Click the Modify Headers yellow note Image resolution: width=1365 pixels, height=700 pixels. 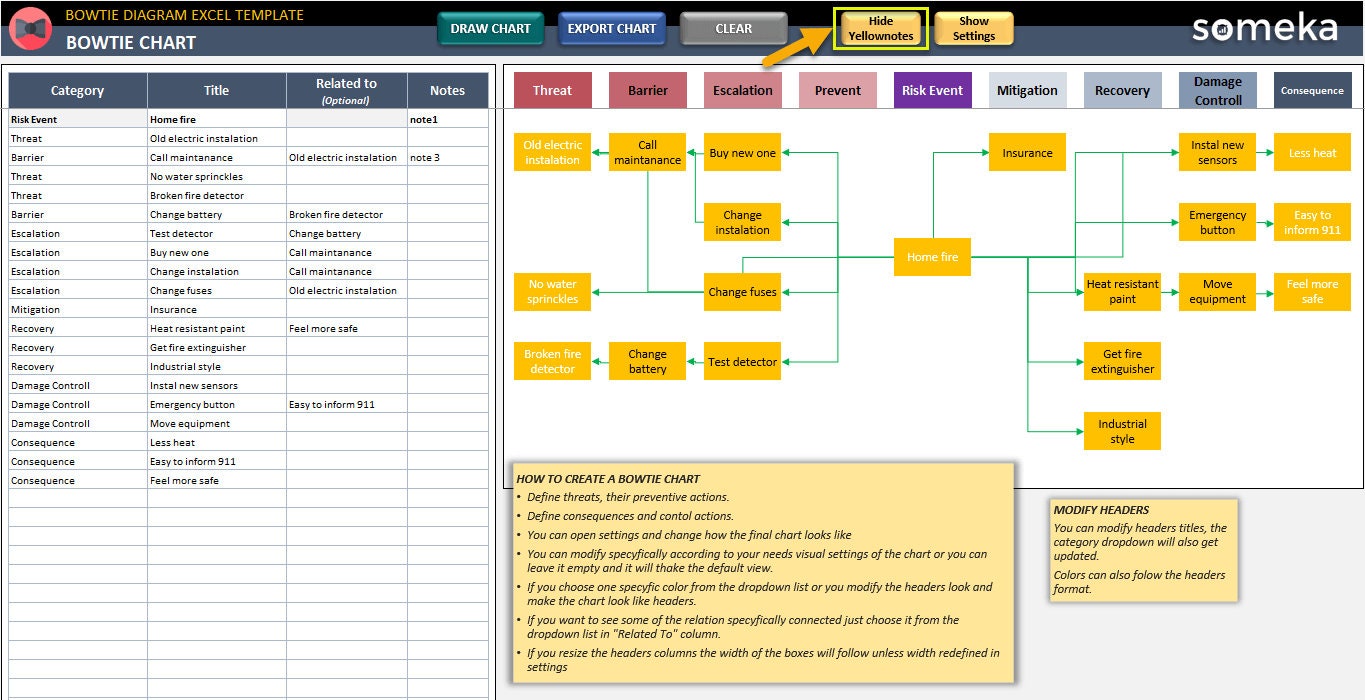tap(1143, 551)
